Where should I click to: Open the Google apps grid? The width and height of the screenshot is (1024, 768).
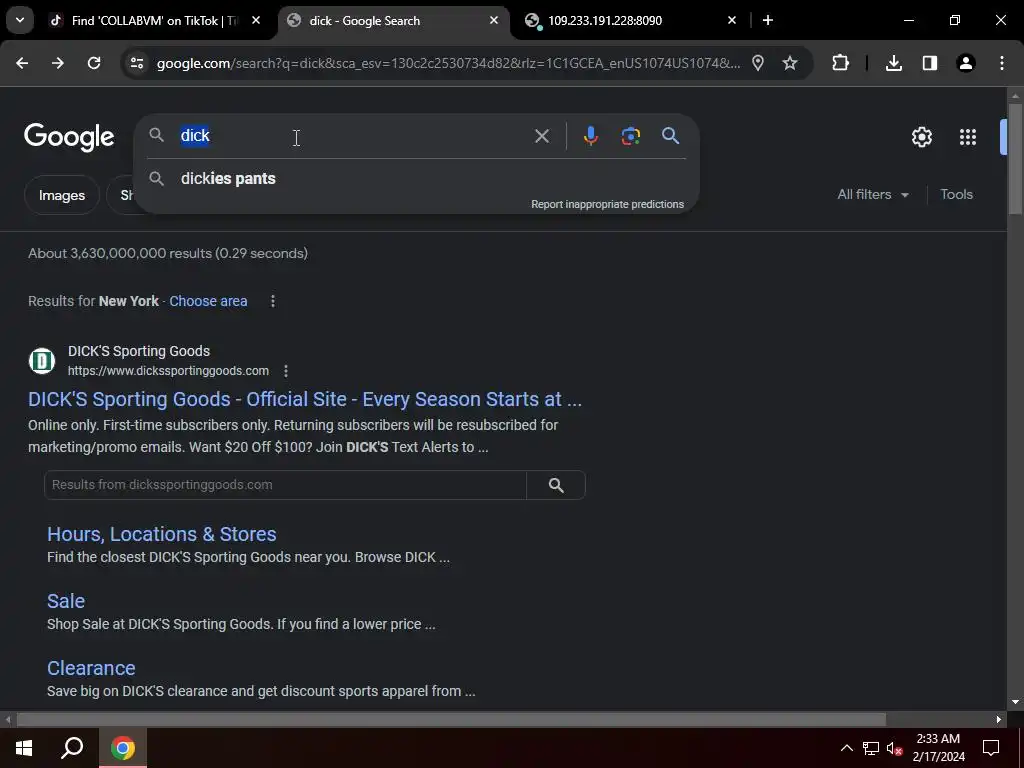(x=968, y=137)
